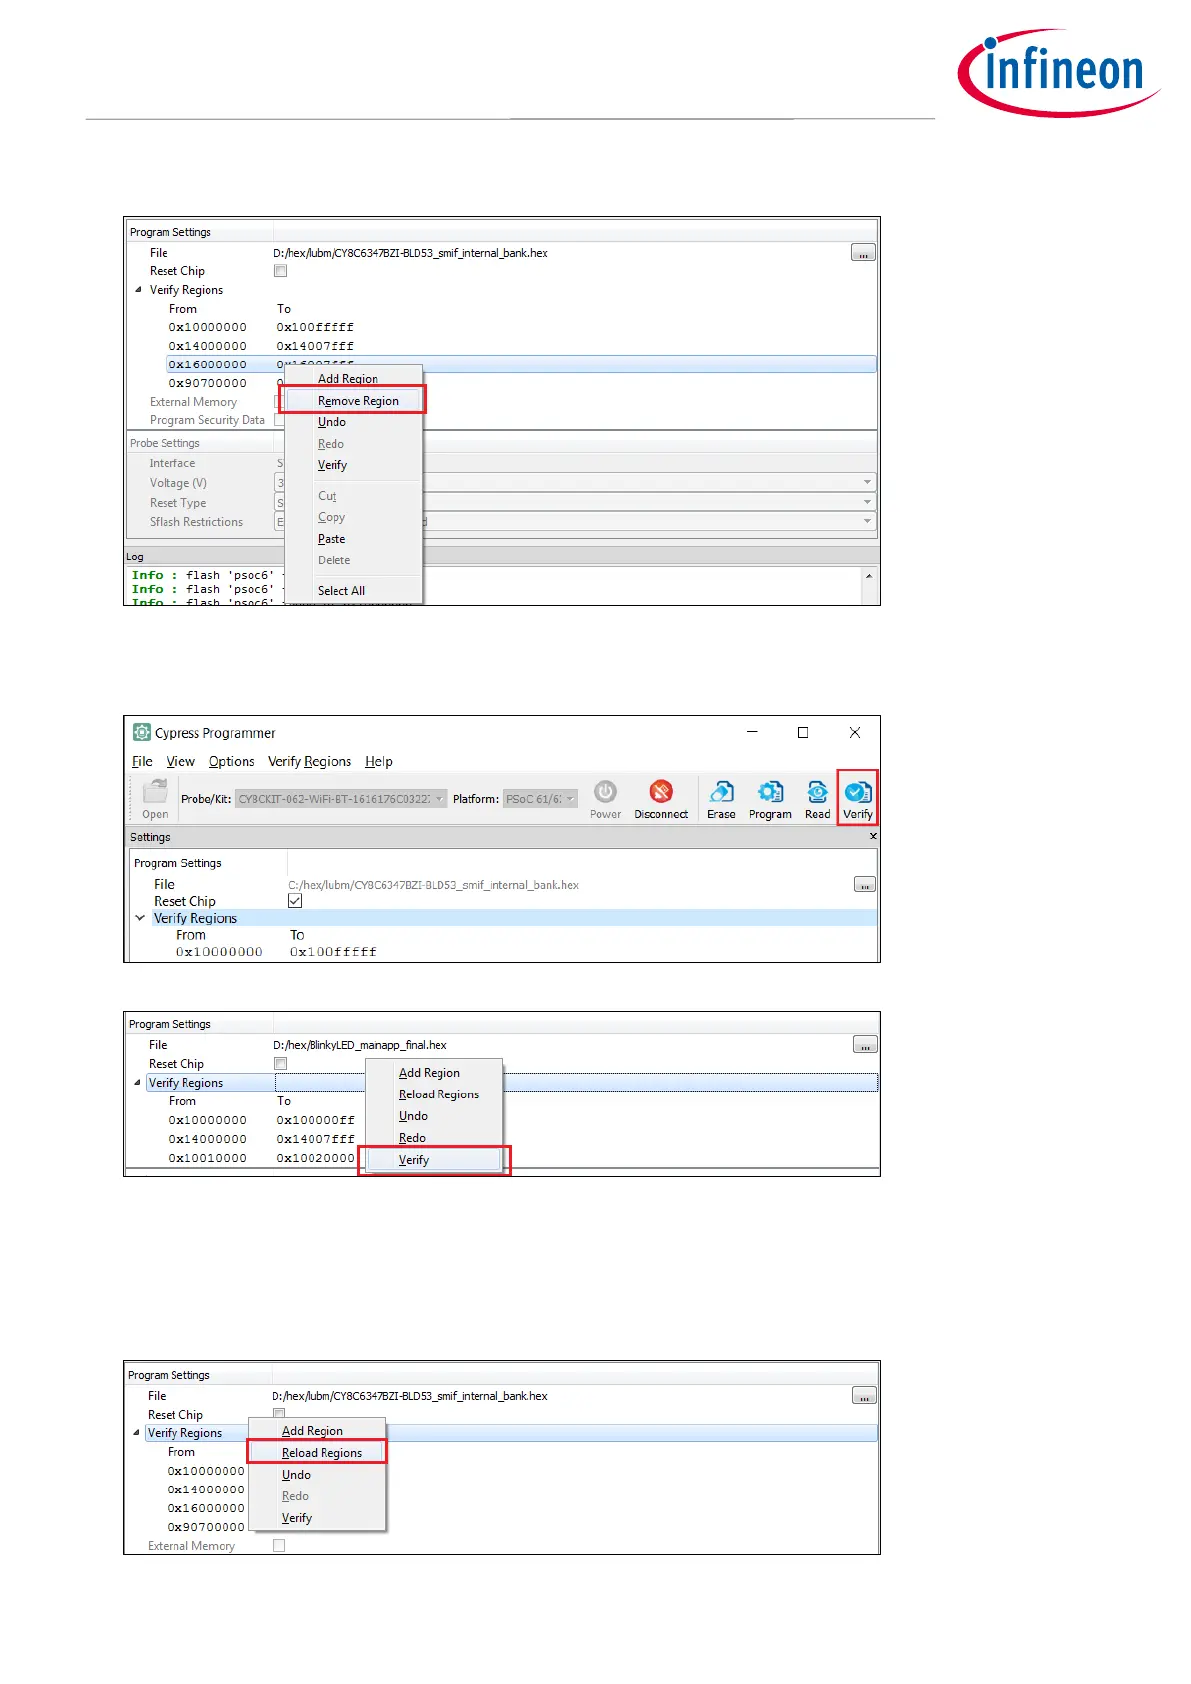Close the Cypress Programmer window

pyautogui.click(x=855, y=732)
